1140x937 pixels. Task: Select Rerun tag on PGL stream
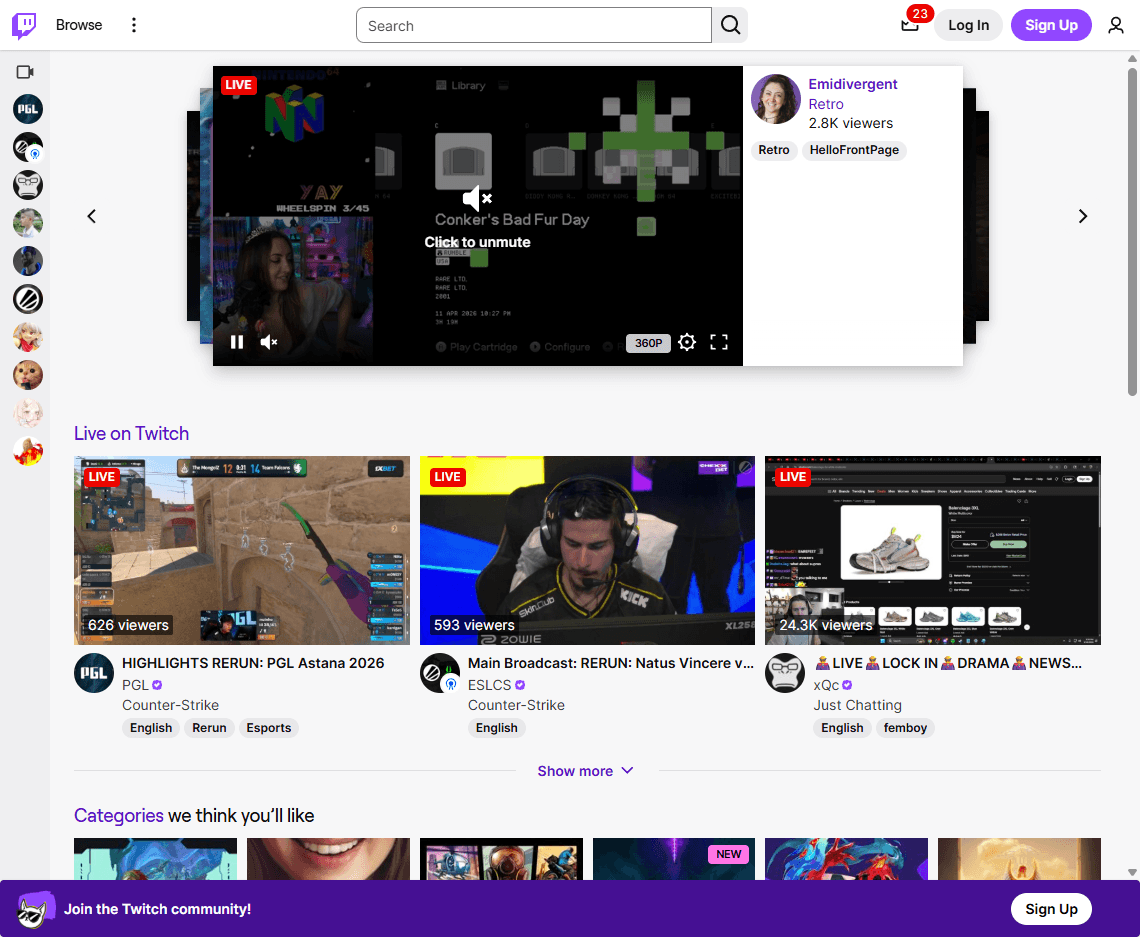tap(209, 728)
